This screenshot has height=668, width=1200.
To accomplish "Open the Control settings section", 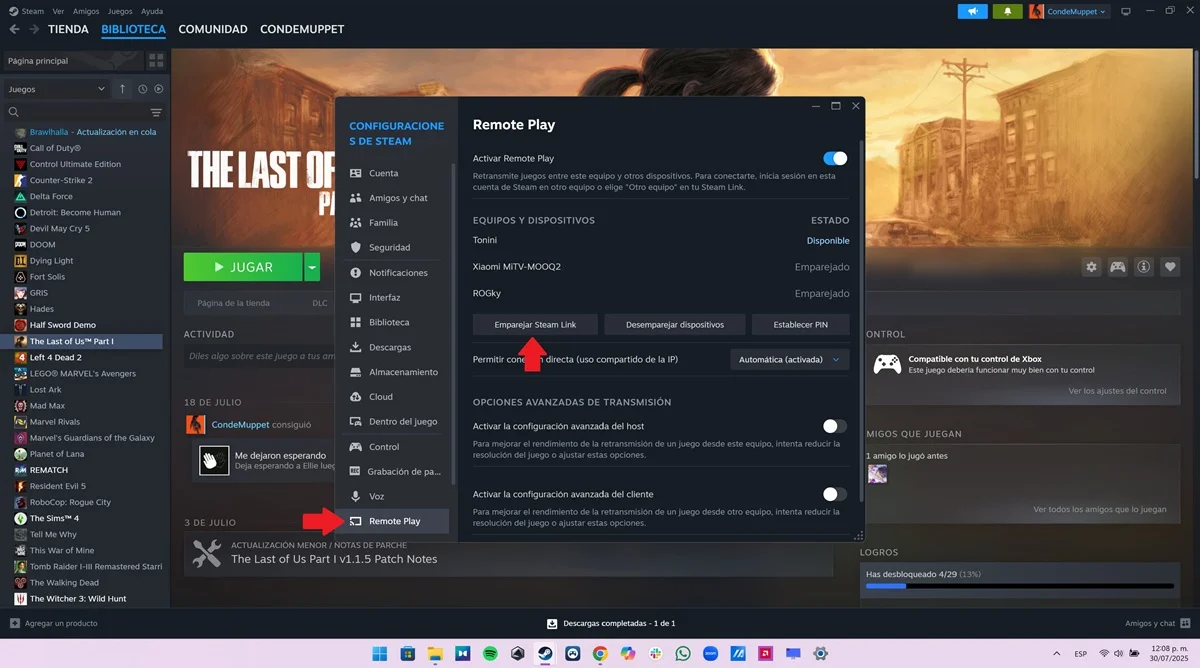I will pos(383,446).
